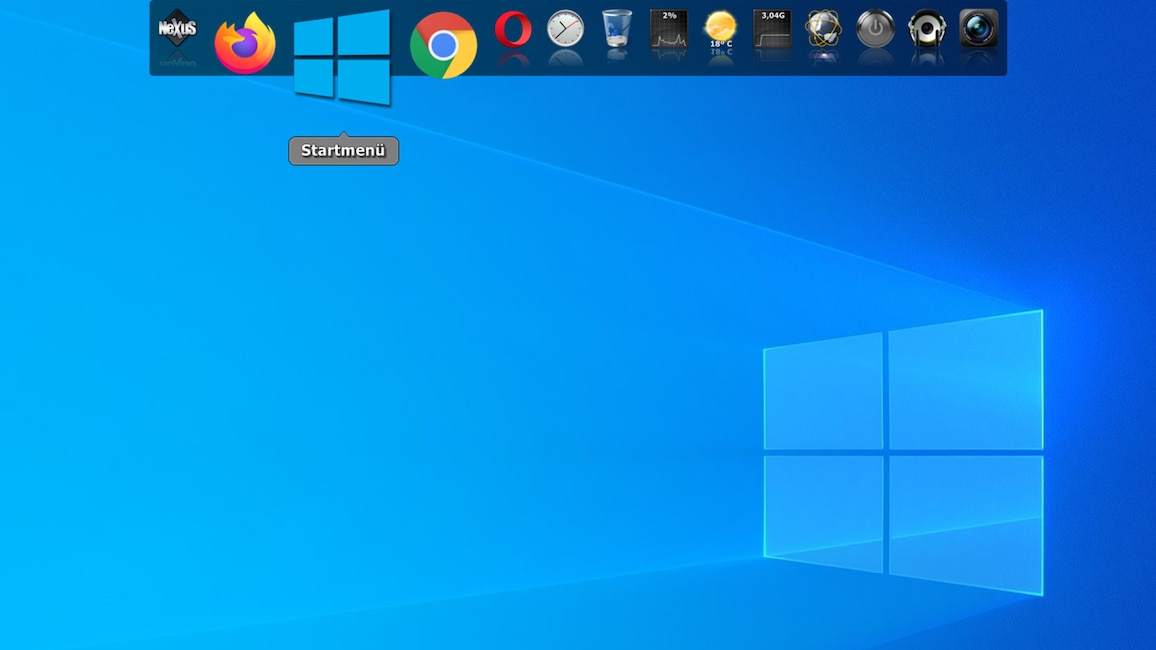
Task: Click the RAM meter showing 3,04G
Action: click(772, 29)
